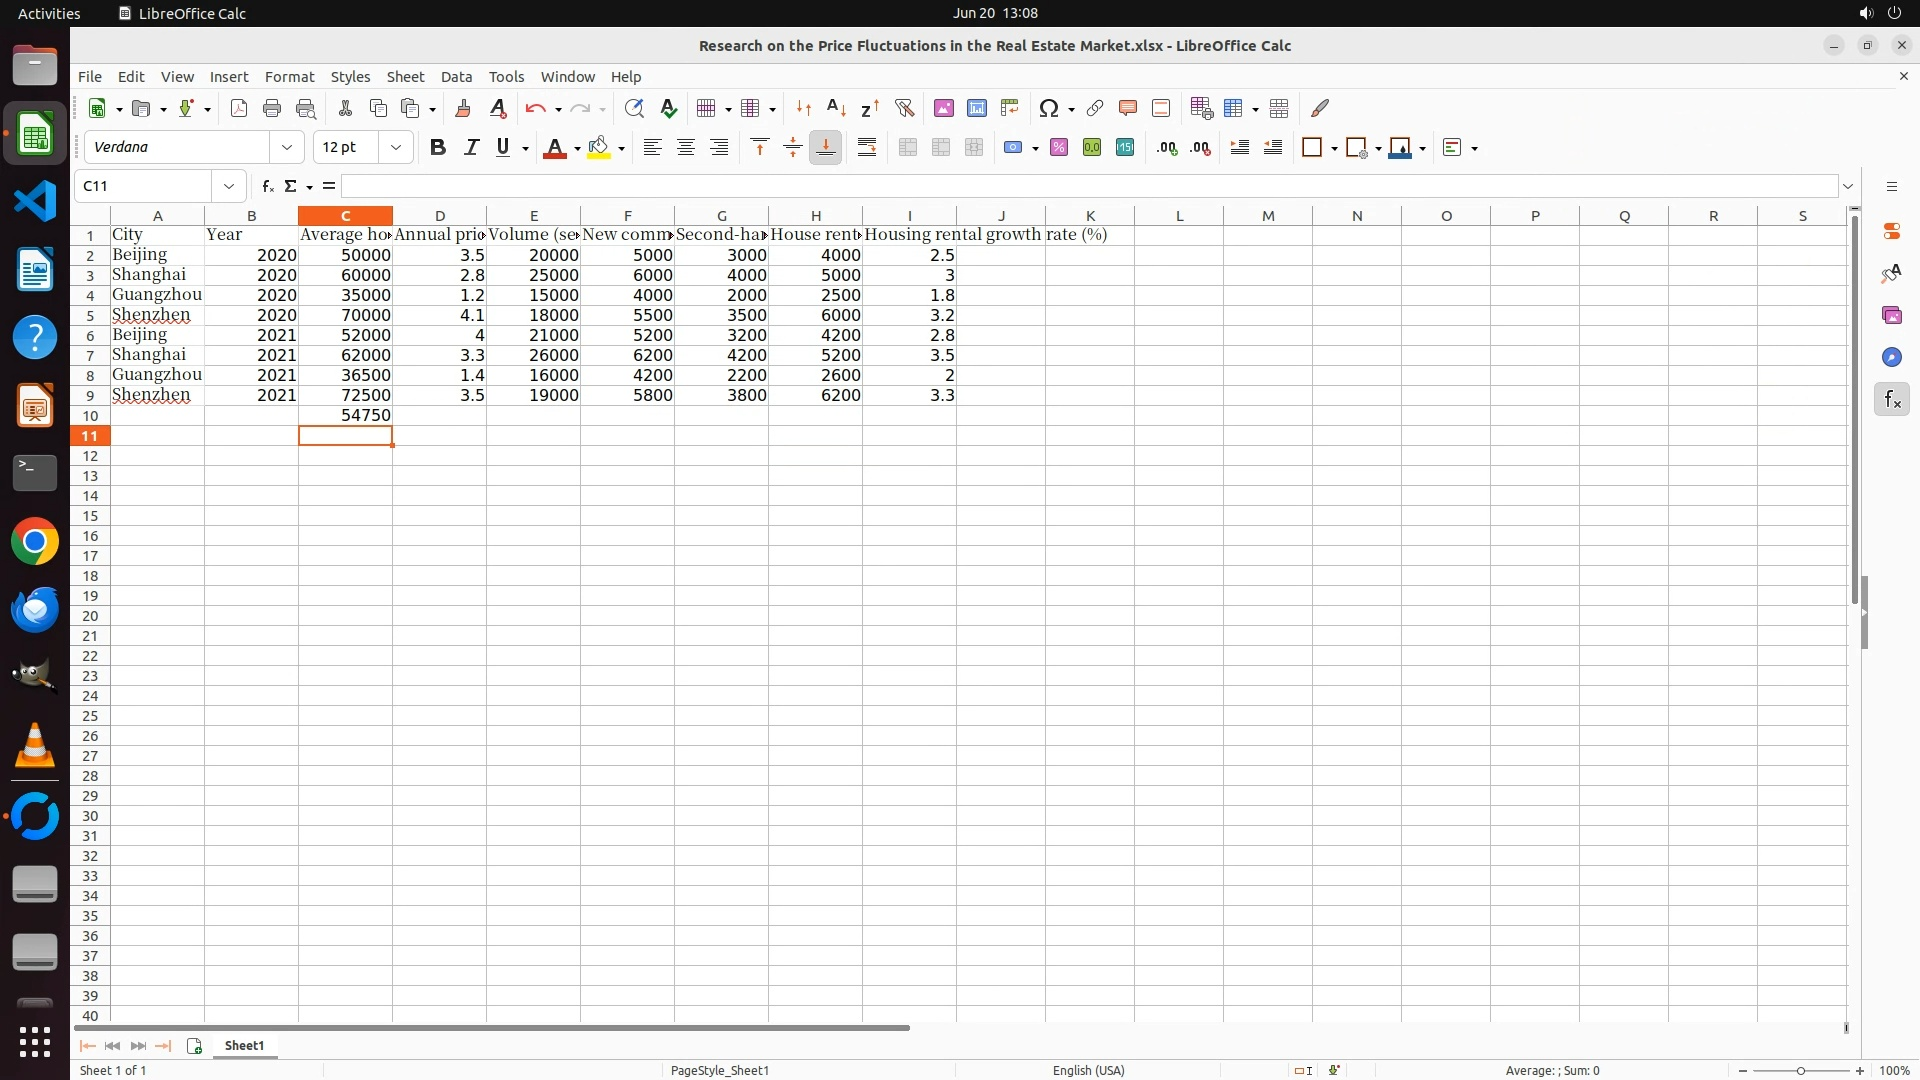Click the Insert Chart icon
The image size is (1920, 1080).
pos(976,108)
